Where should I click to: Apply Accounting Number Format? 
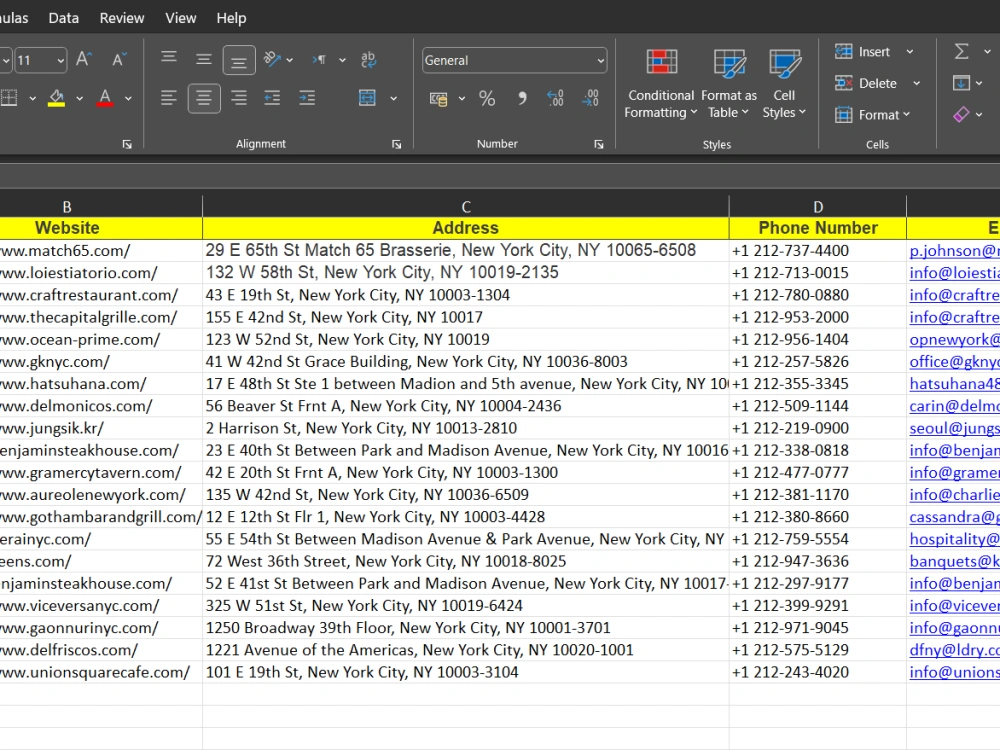pyautogui.click(x=439, y=99)
